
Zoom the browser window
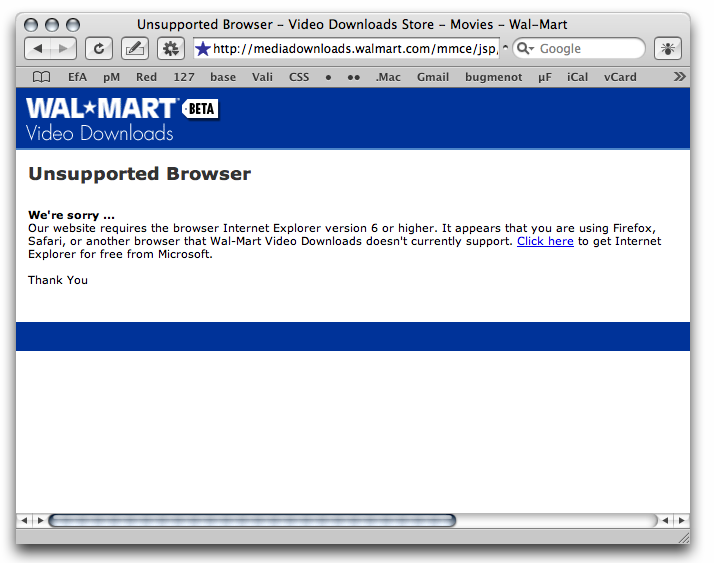[x=73, y=25]
